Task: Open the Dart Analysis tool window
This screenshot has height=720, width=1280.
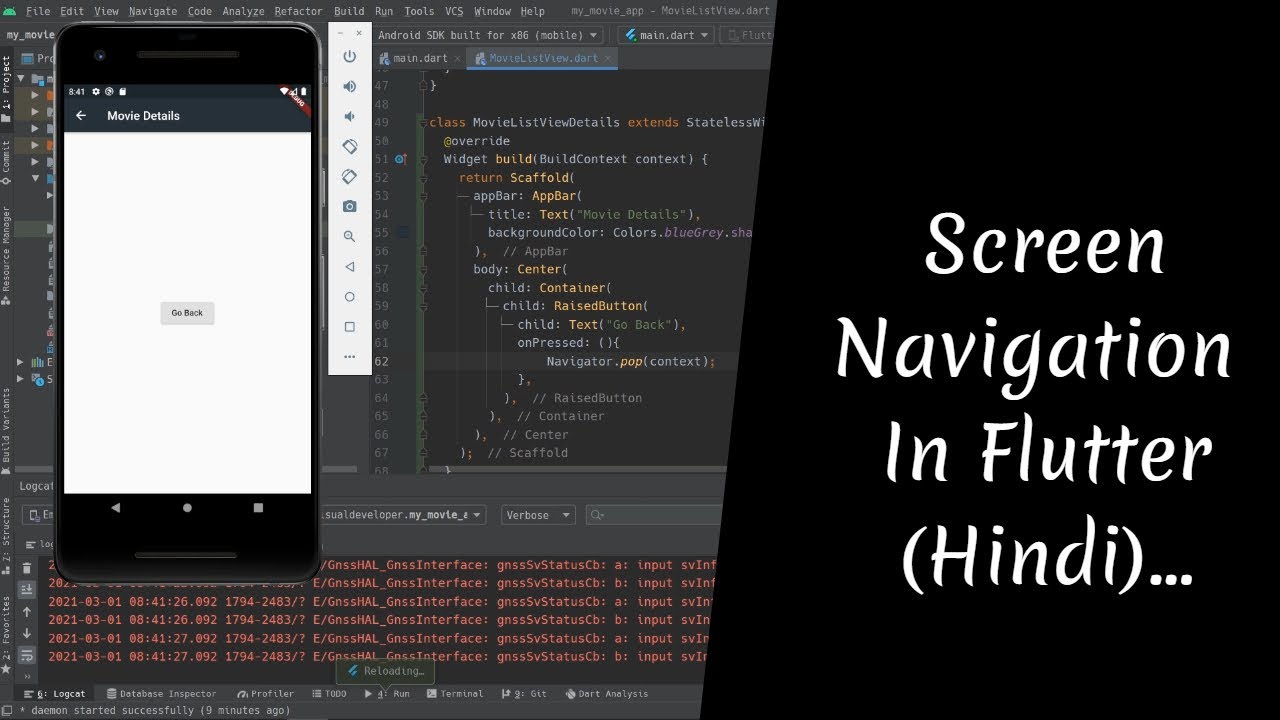Action: point(606,693)
